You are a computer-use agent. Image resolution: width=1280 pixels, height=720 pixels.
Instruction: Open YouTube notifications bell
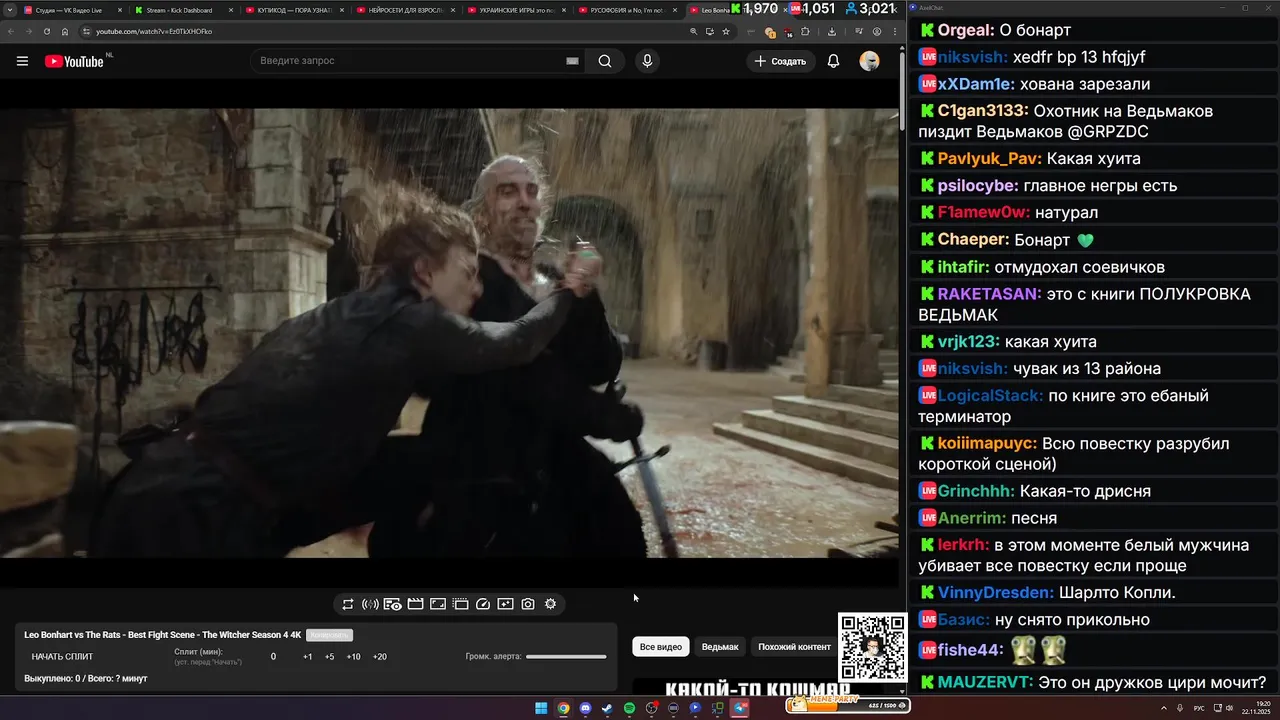(833, 61)
